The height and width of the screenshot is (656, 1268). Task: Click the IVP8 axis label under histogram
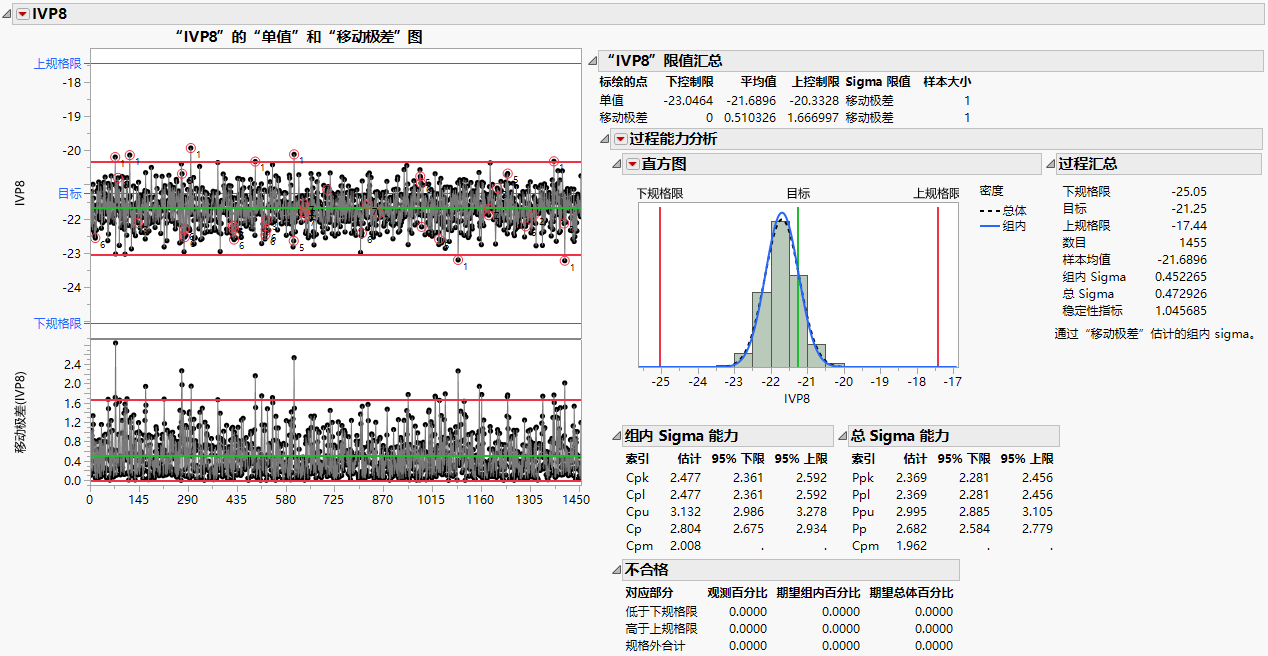(x=797, y=399)
